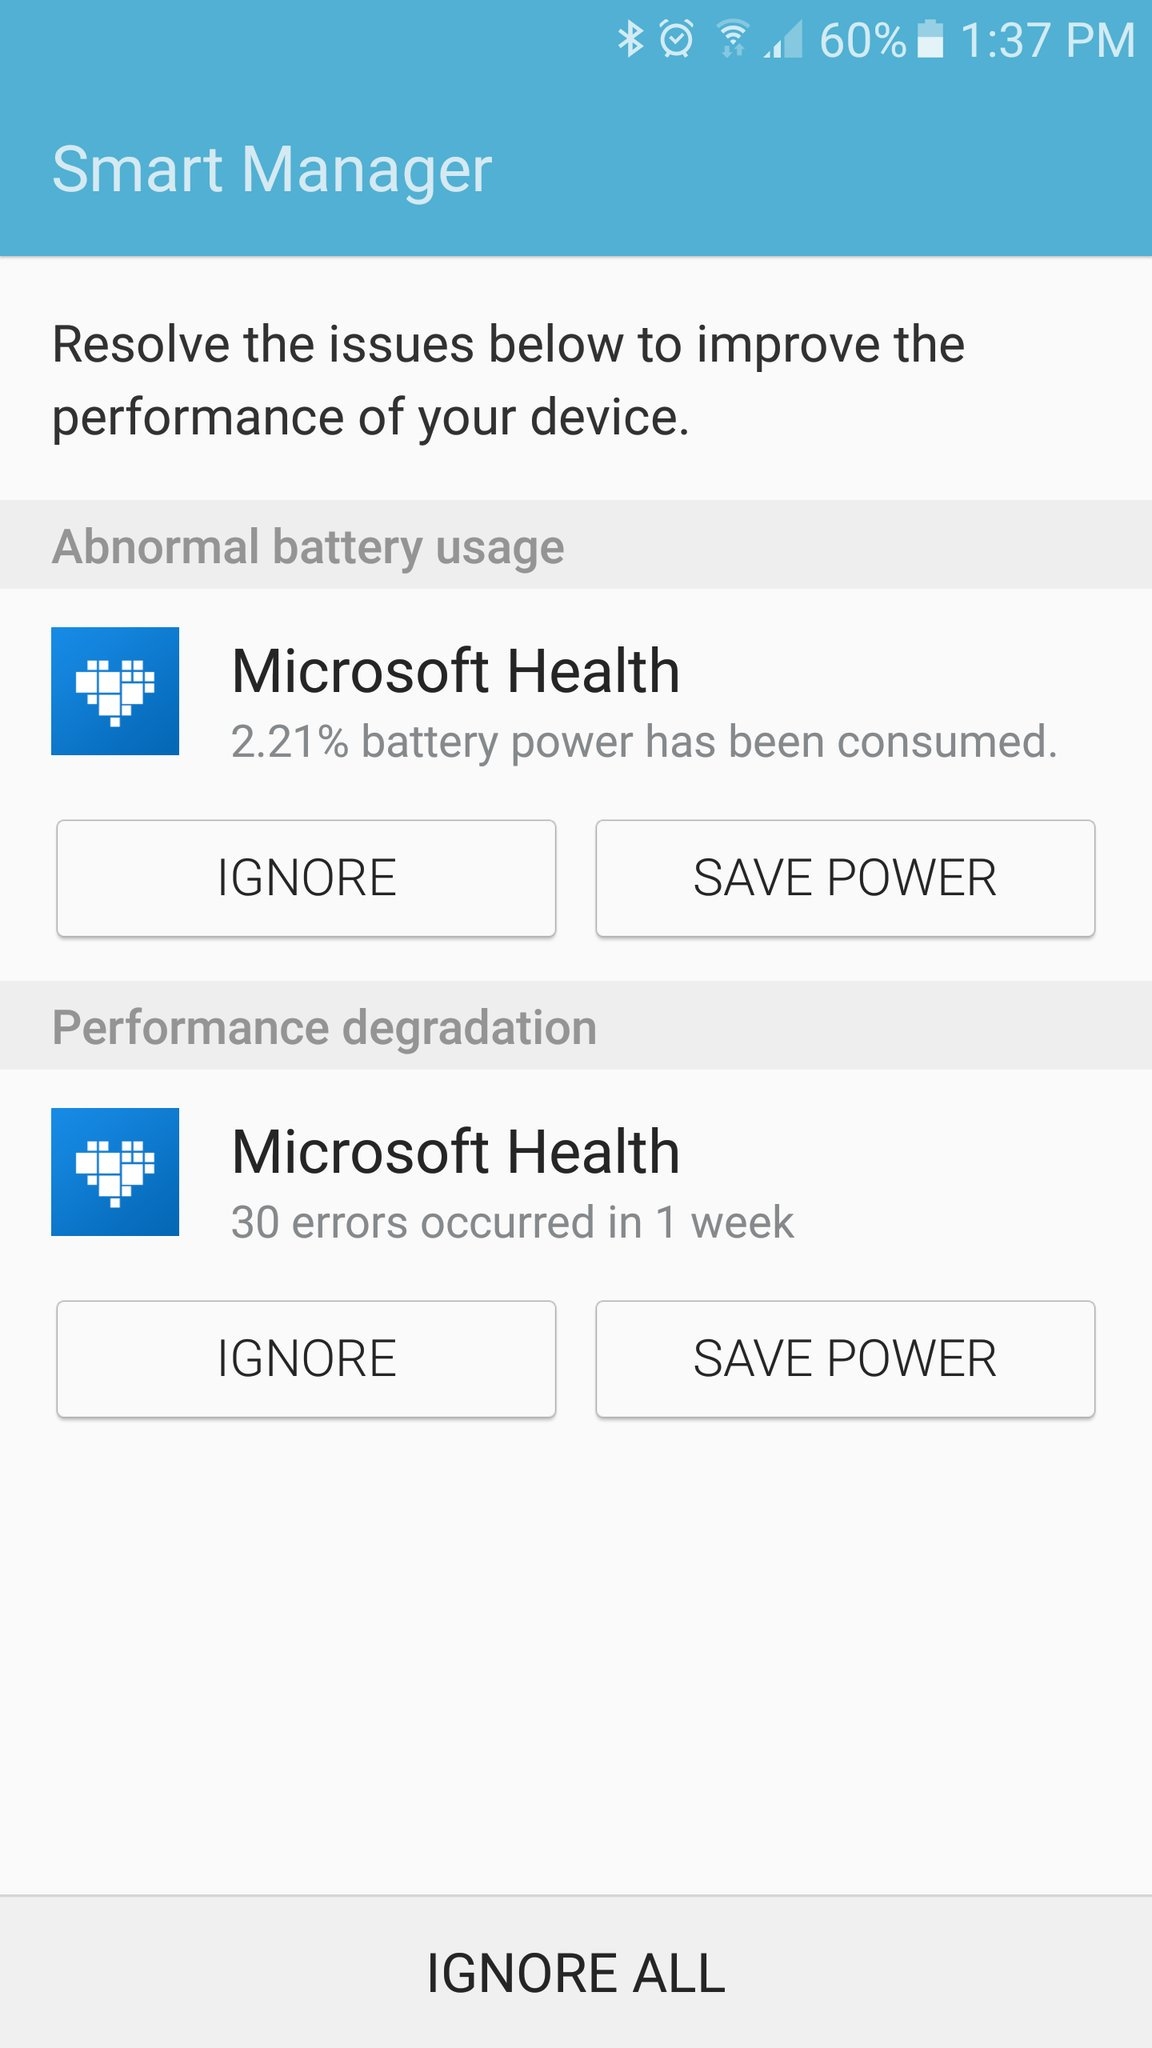This screenshot has width=1152, height=2048.
Task: Tap IGNORE ALL at the bottom
Action: point(576,1972)
